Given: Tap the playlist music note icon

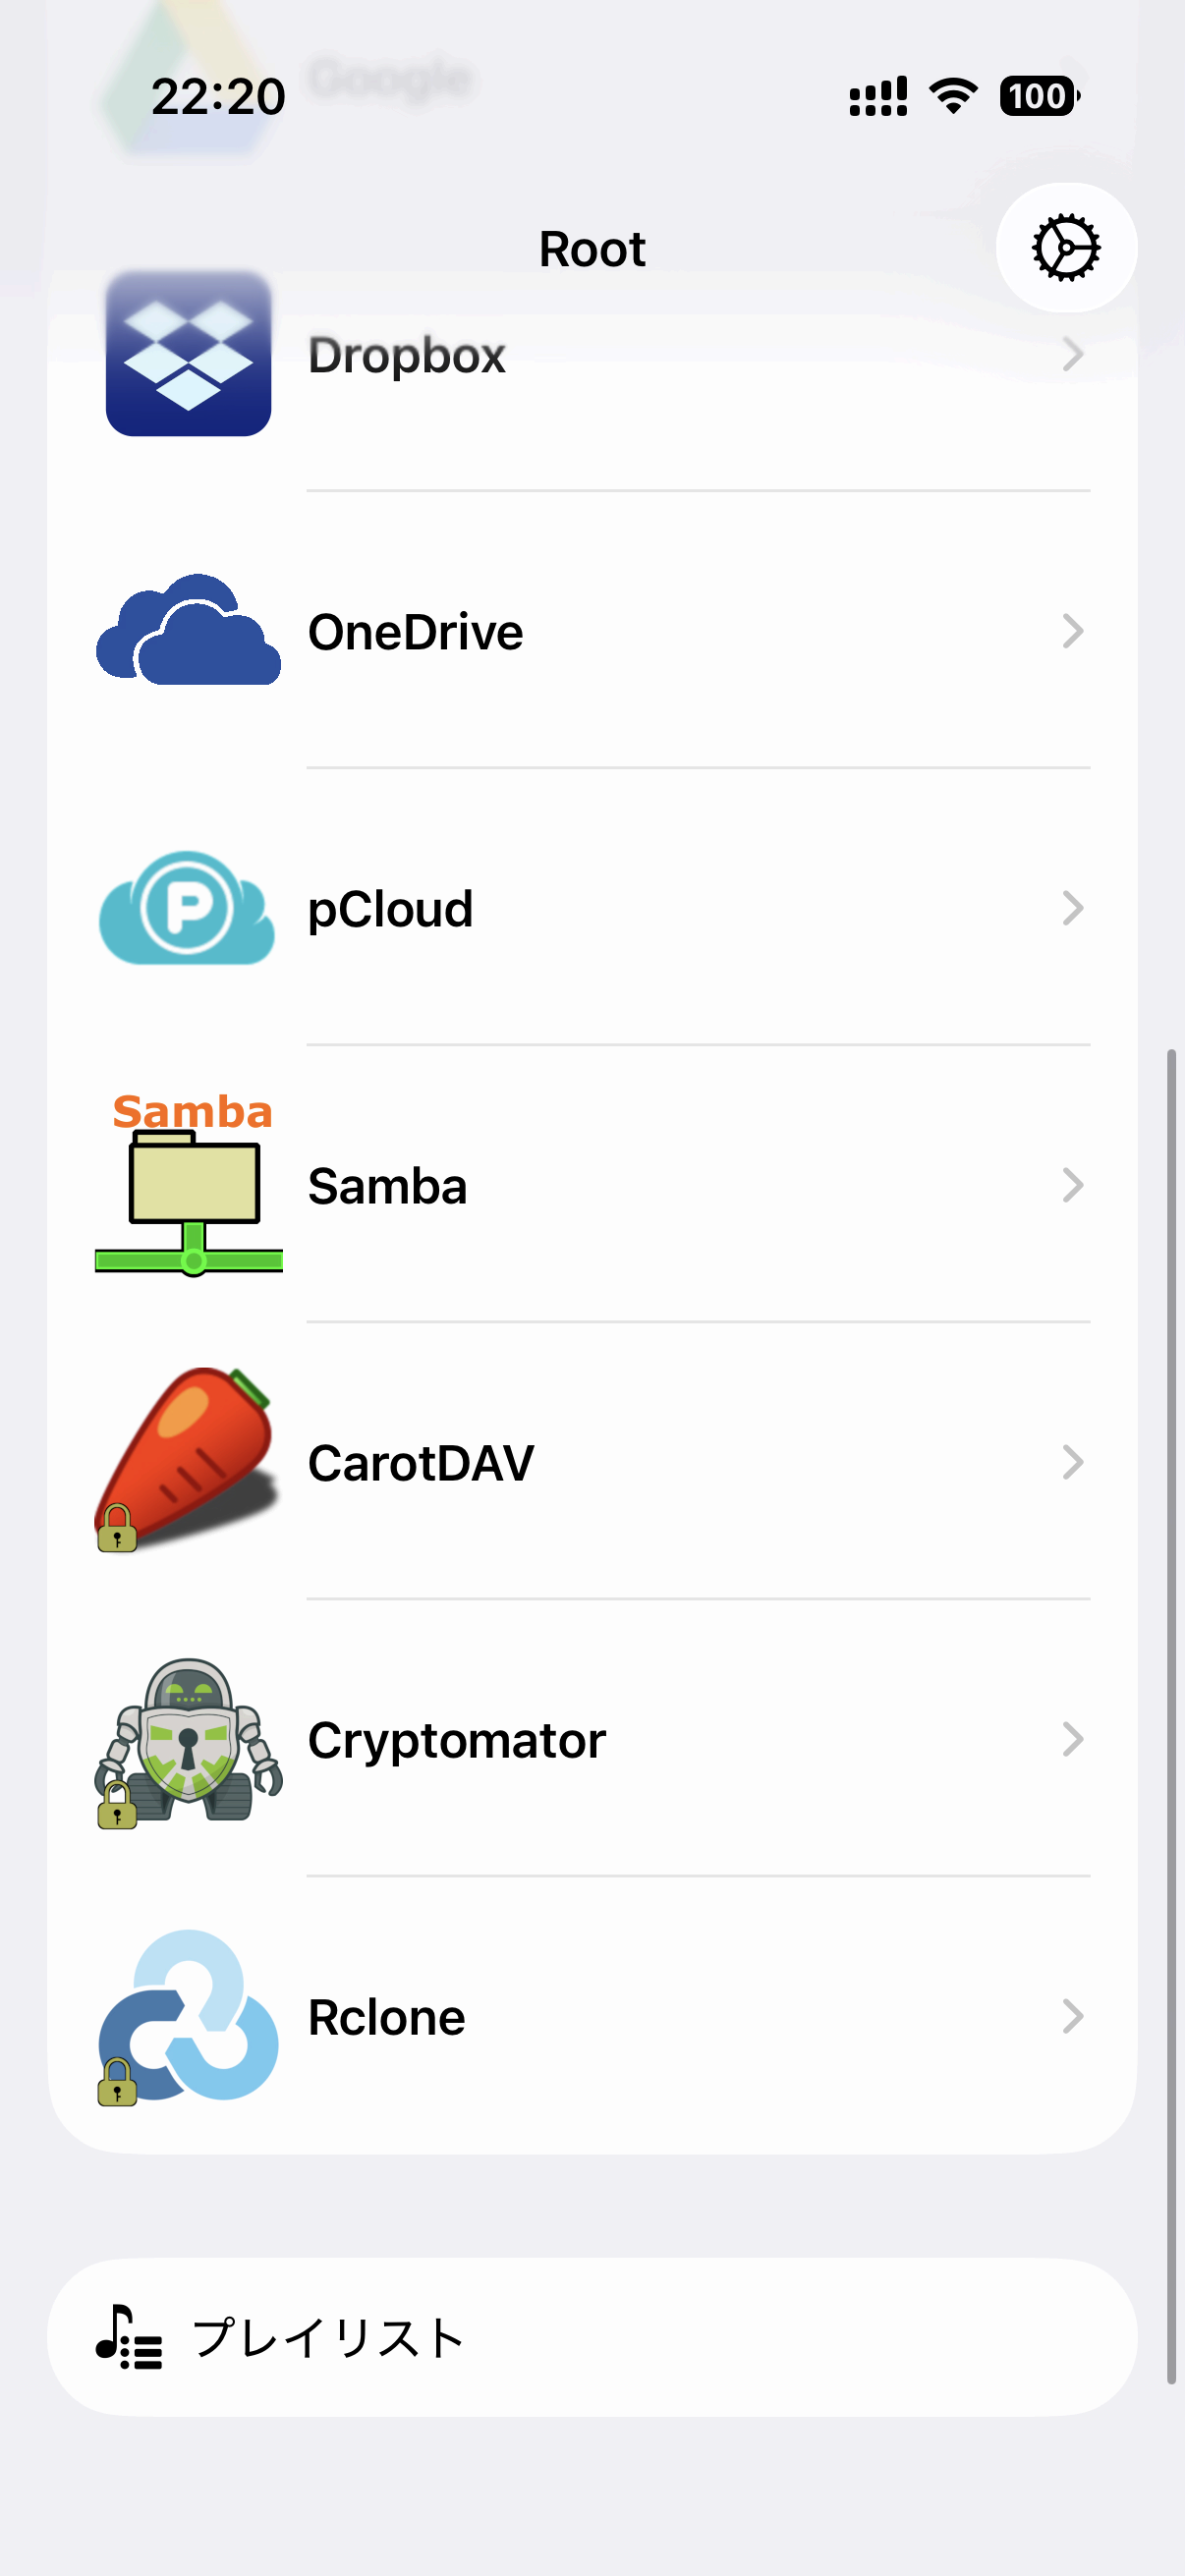Looking at the screenshot, I should point(128,2337).
